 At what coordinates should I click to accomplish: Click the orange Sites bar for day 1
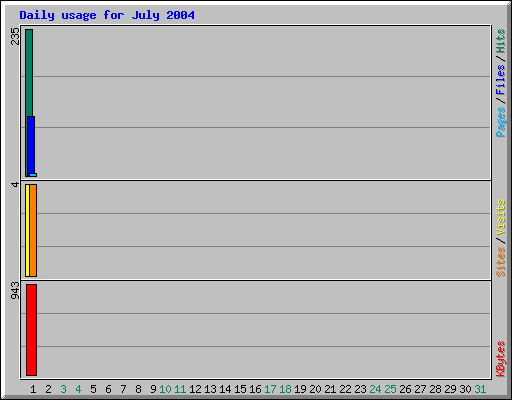click(33, 230)
